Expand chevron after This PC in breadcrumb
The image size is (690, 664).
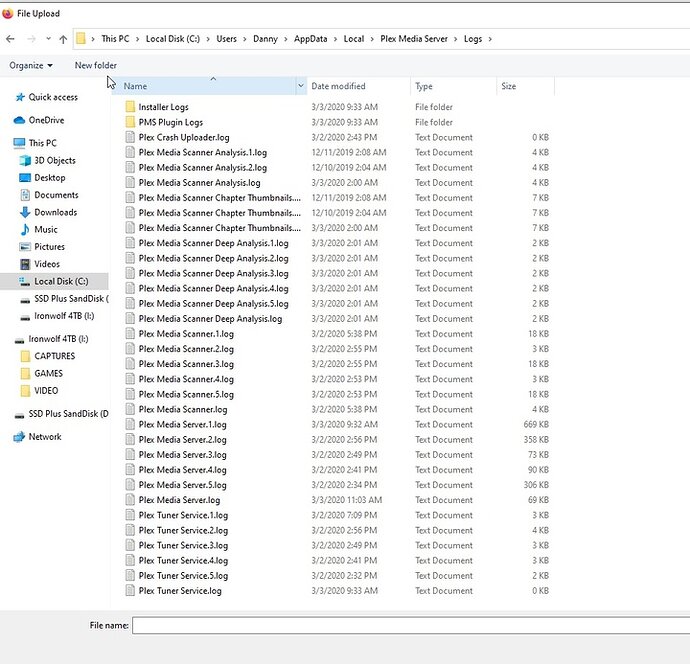coord(137,39)
